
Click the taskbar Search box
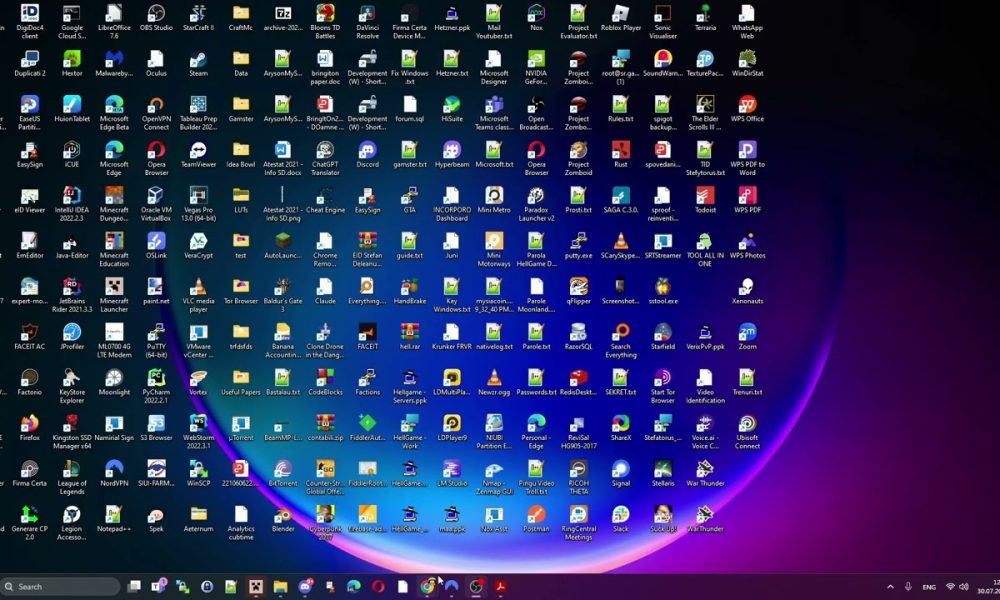[62, 587]
